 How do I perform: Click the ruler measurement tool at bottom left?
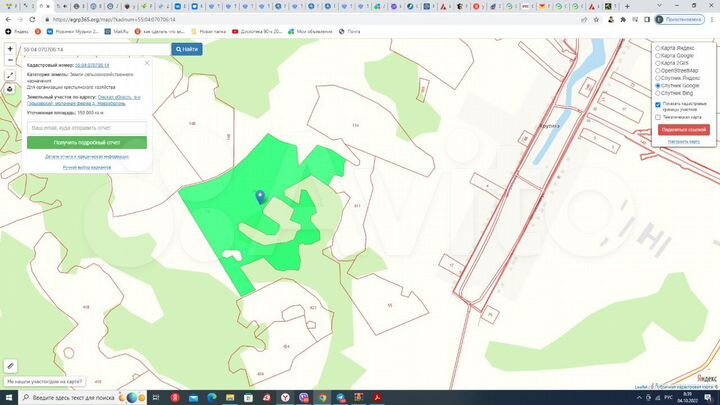pos(10,365)
